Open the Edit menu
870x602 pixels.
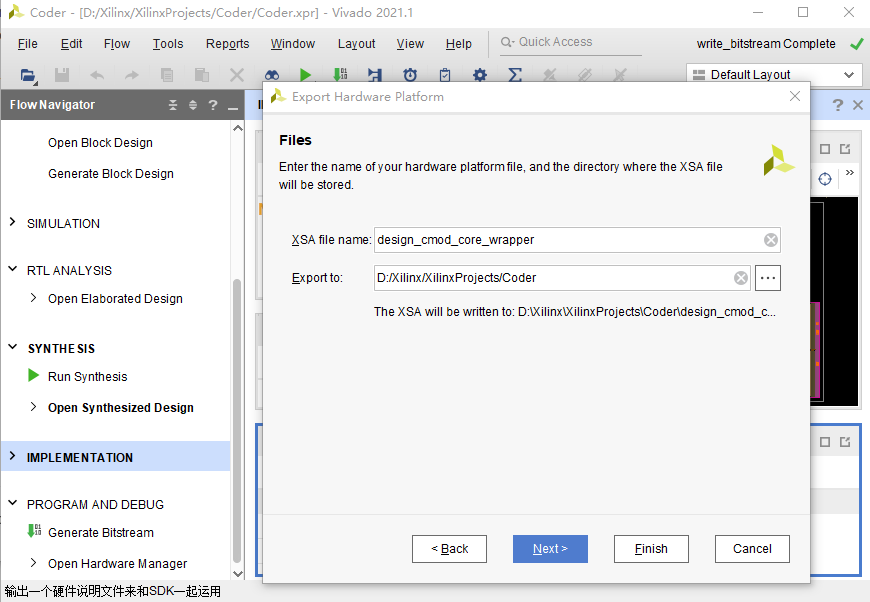click(72, 44)
